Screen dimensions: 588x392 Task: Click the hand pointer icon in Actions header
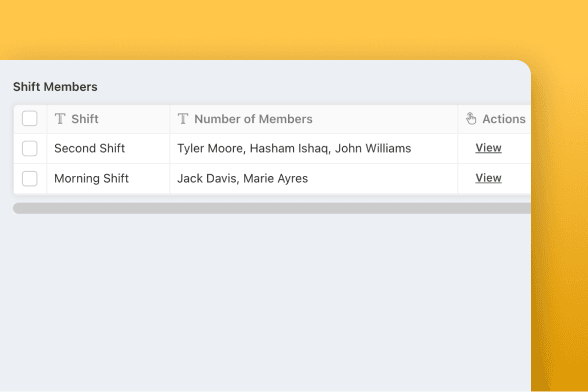tap(471, 119)
